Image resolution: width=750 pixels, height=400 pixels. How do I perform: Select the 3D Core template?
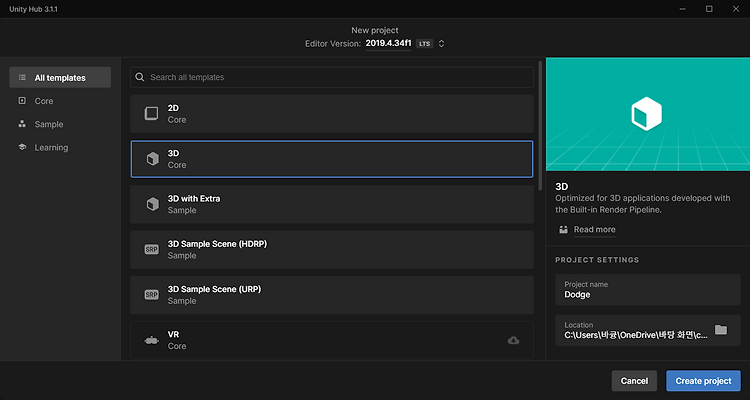[331, 159]
